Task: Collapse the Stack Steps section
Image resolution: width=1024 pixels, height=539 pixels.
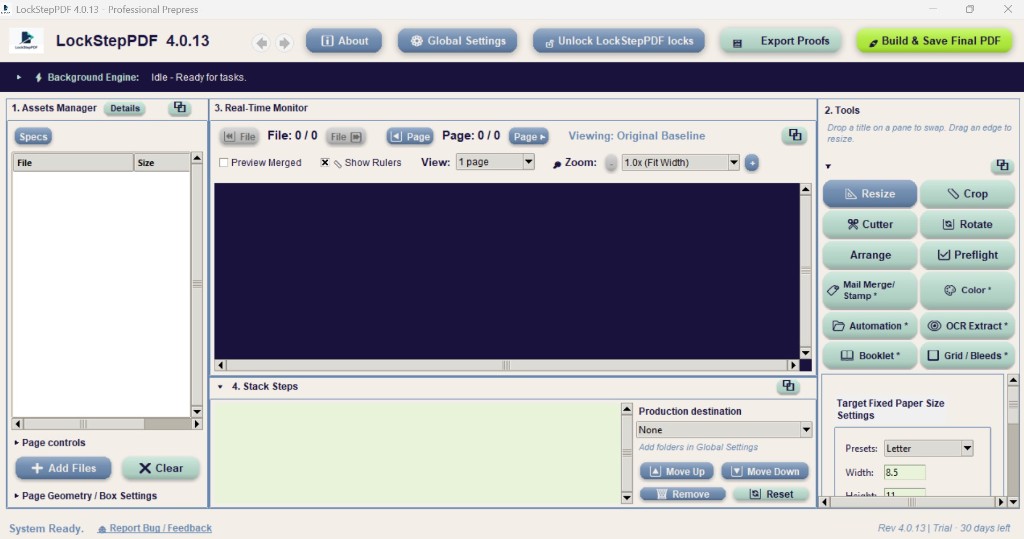Action: click(x=220, y=387)
